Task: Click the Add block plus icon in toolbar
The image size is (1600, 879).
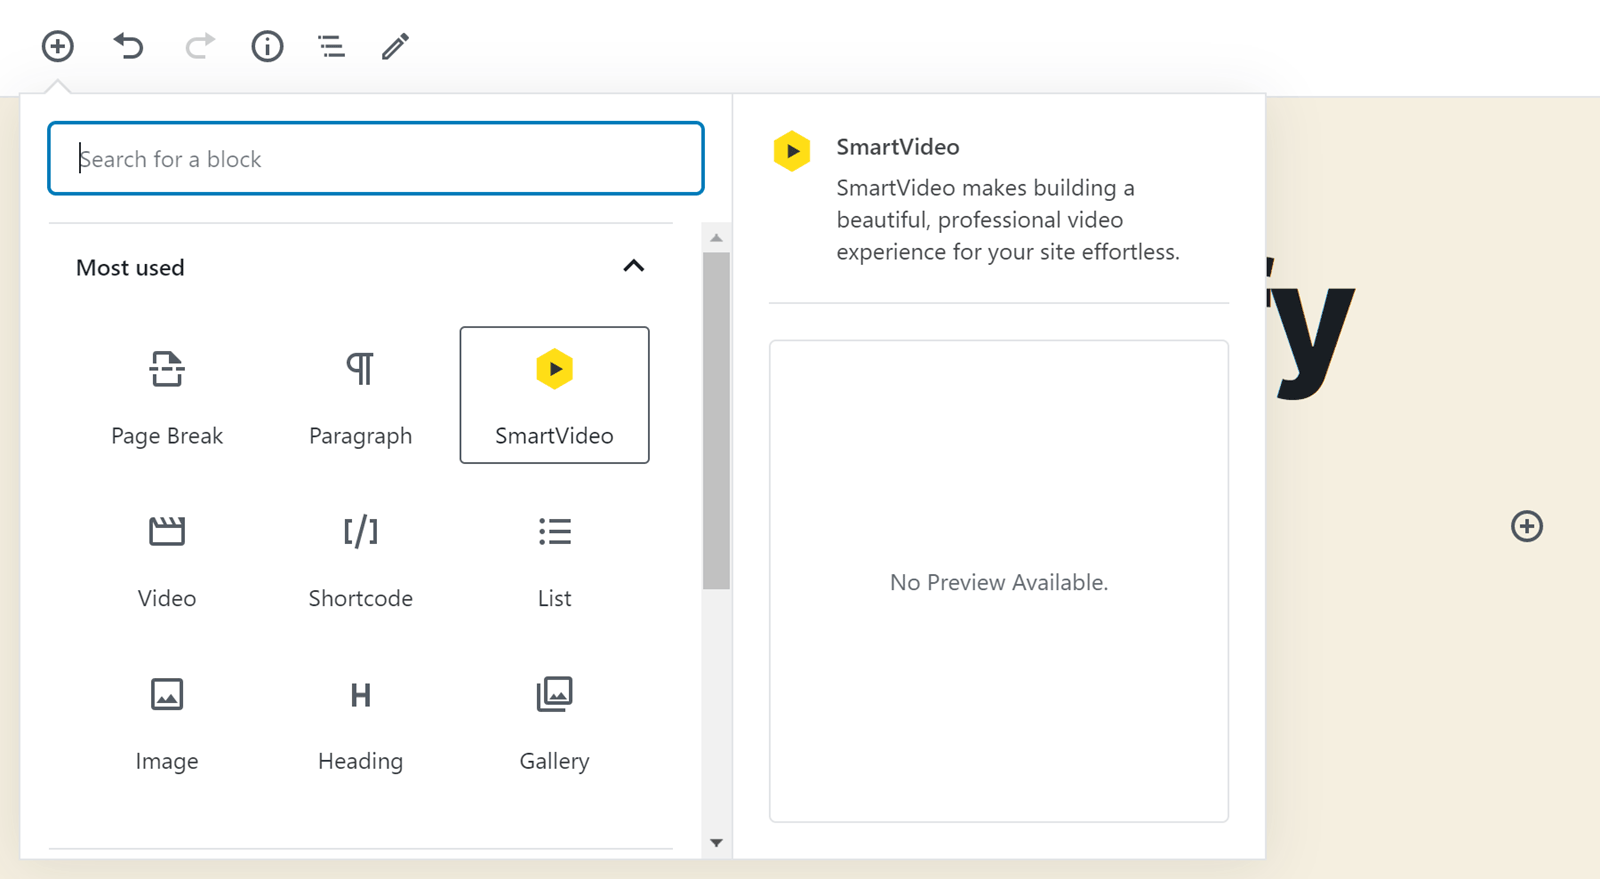Action: click(x=57, y=46)
